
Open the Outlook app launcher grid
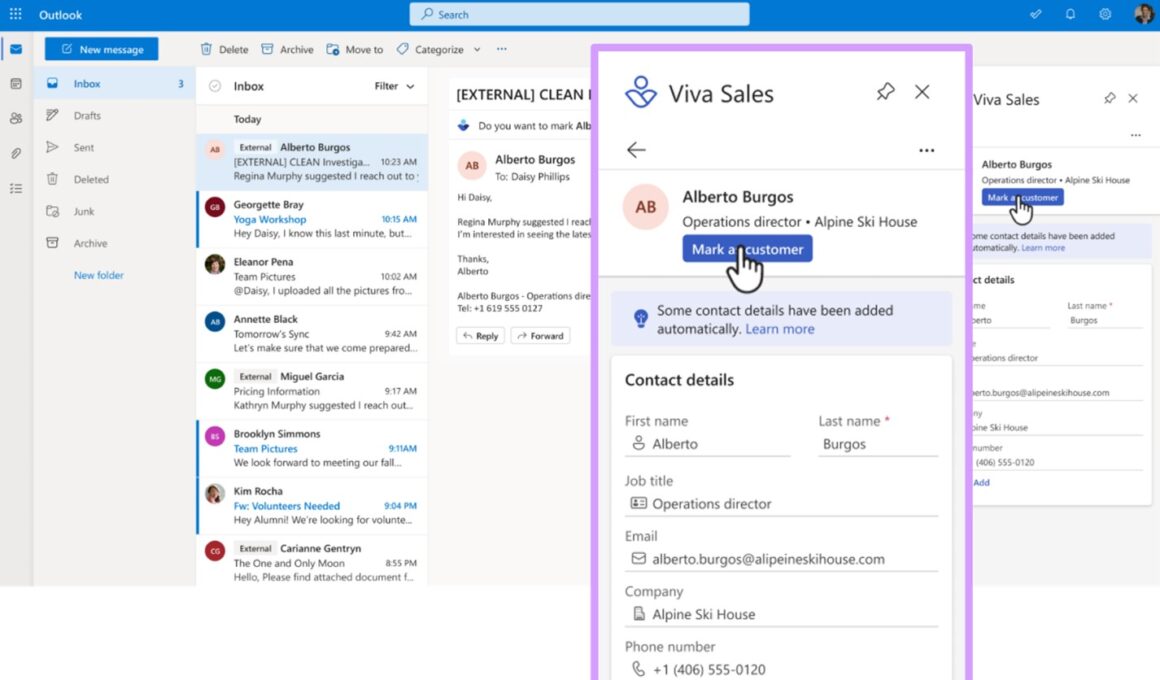click(x=15, y=14)
